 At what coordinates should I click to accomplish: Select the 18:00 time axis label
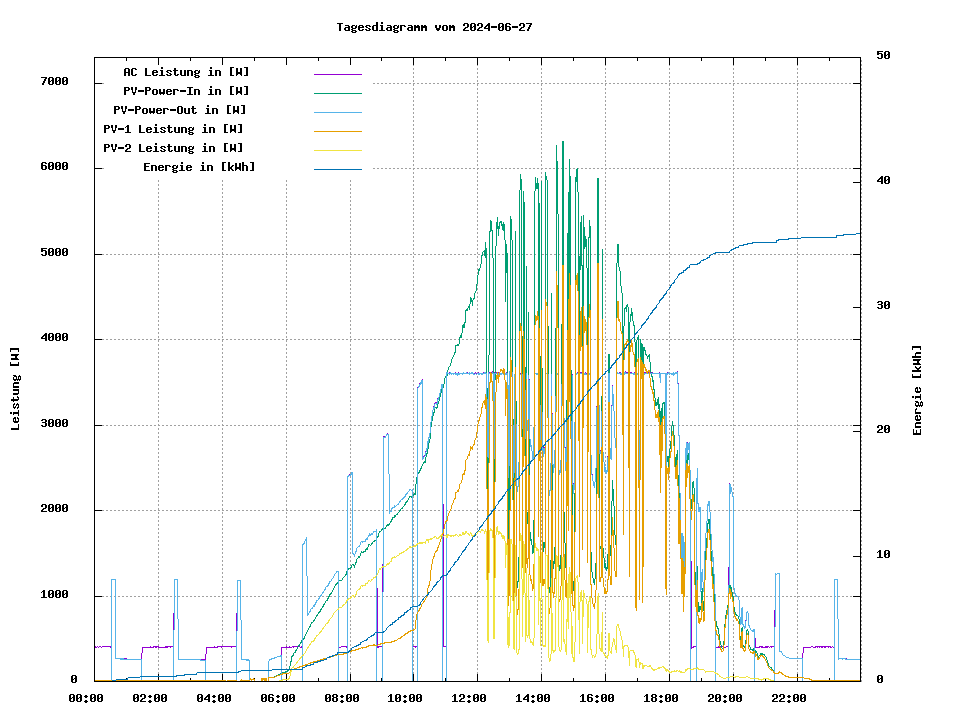point(661,698)
